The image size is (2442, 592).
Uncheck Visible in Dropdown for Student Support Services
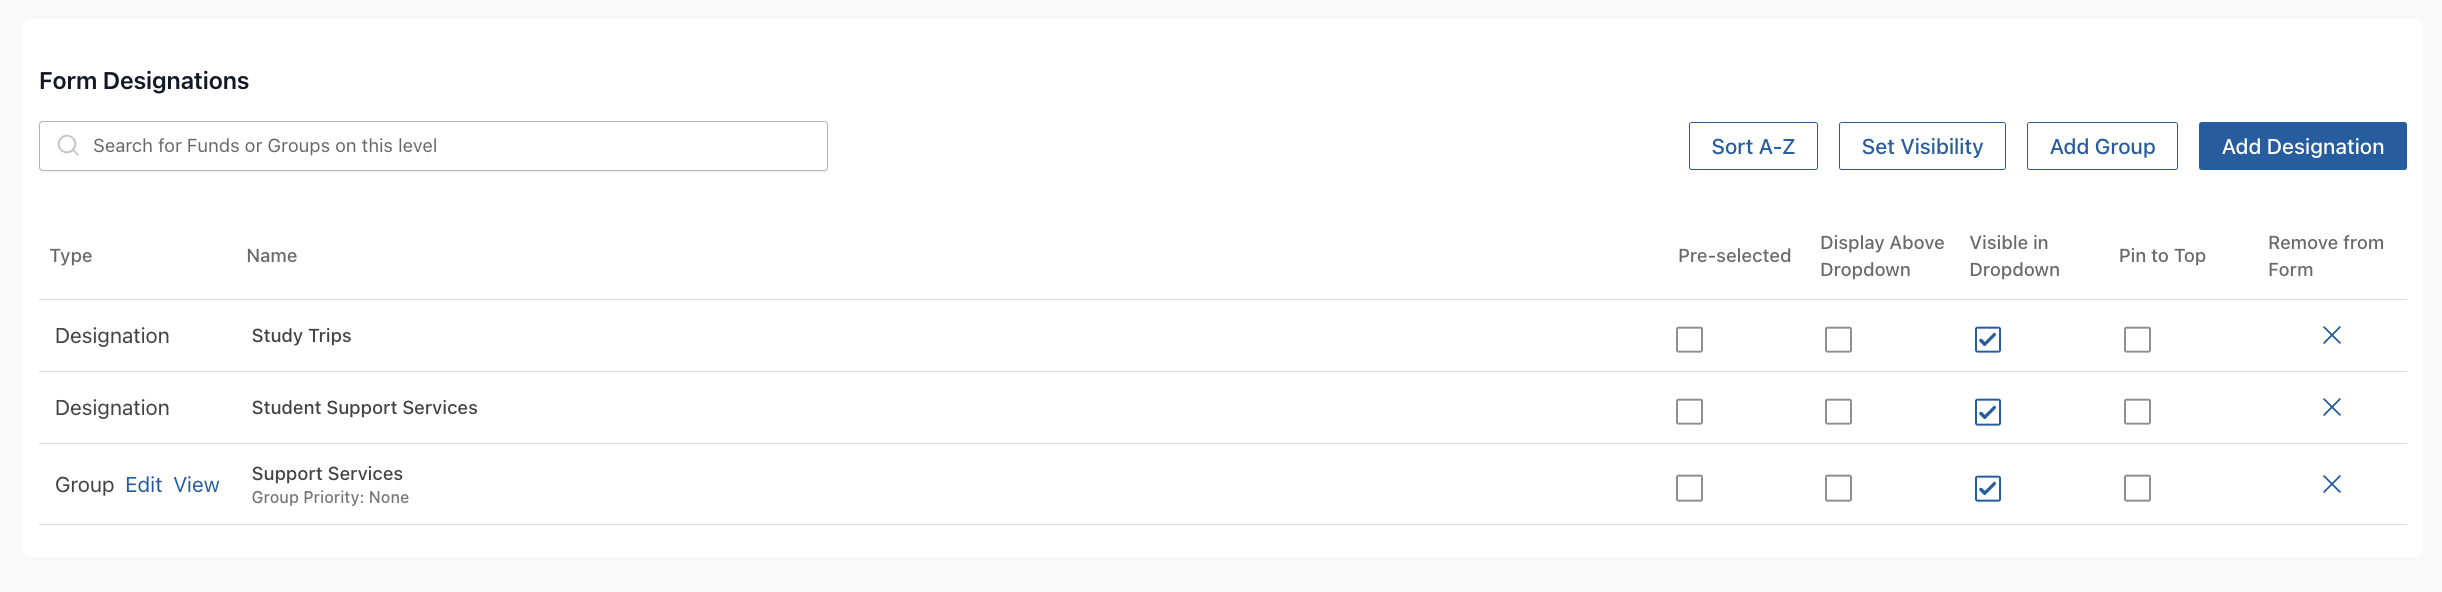tap(1987, 411)
